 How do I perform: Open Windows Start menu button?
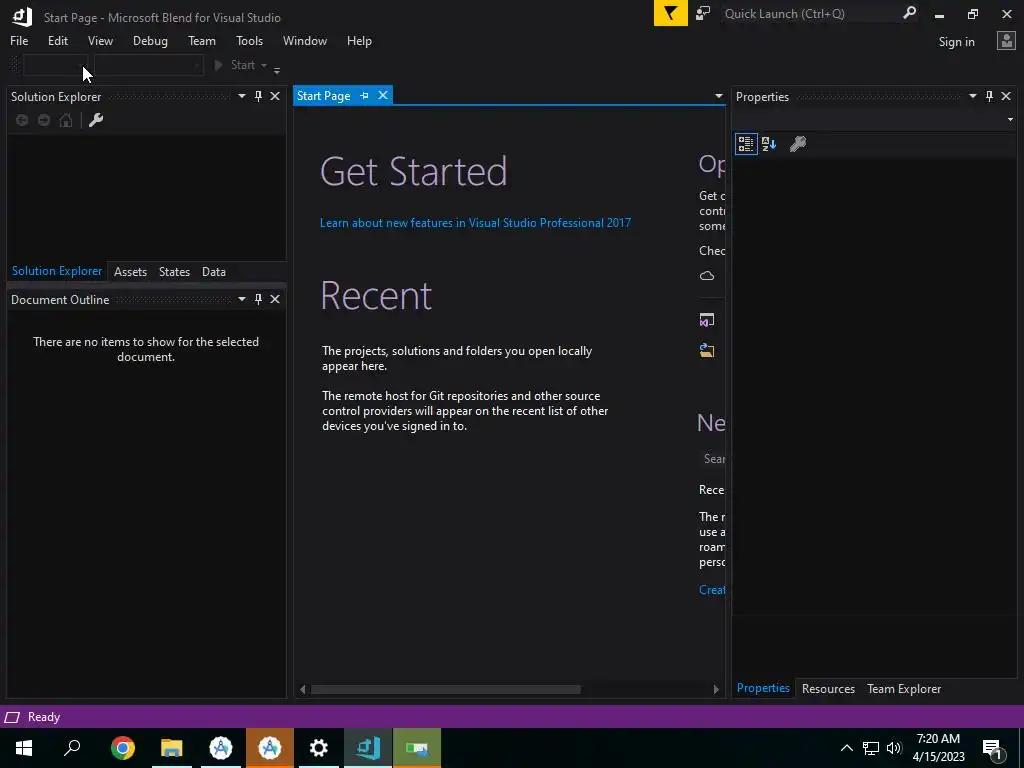pyautogui.click(x=24, y=748)
